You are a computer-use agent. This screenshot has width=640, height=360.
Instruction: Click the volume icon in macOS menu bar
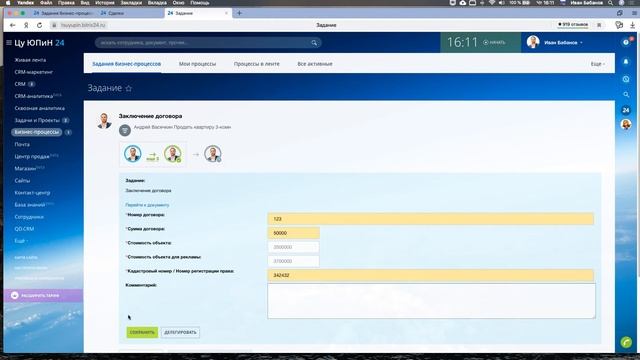[x=502, y=2]
